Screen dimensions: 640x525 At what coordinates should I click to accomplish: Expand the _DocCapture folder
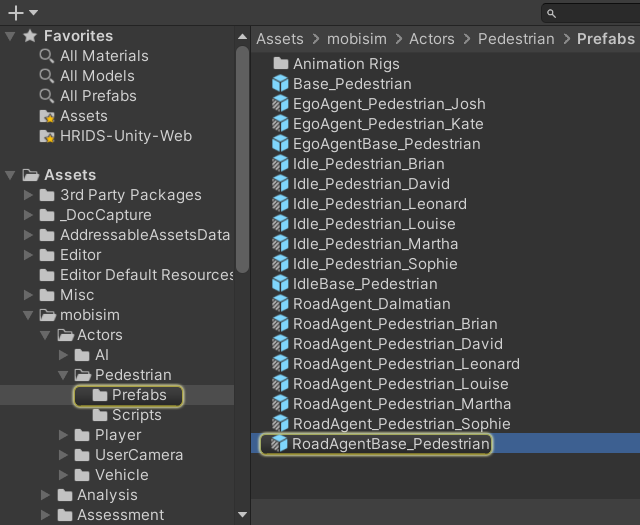pyautogui.click(x=28, y=215)
